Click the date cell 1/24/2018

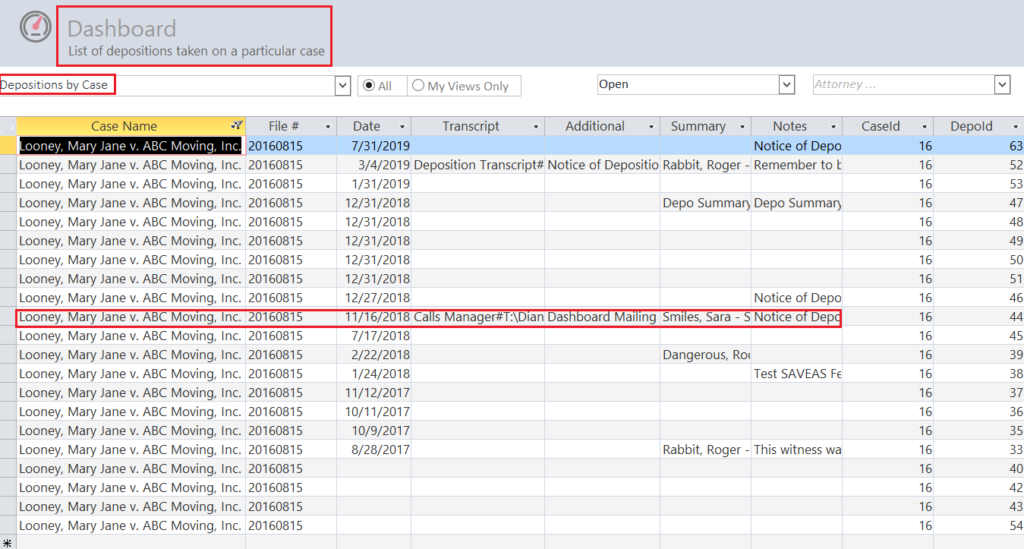point(374,373)
